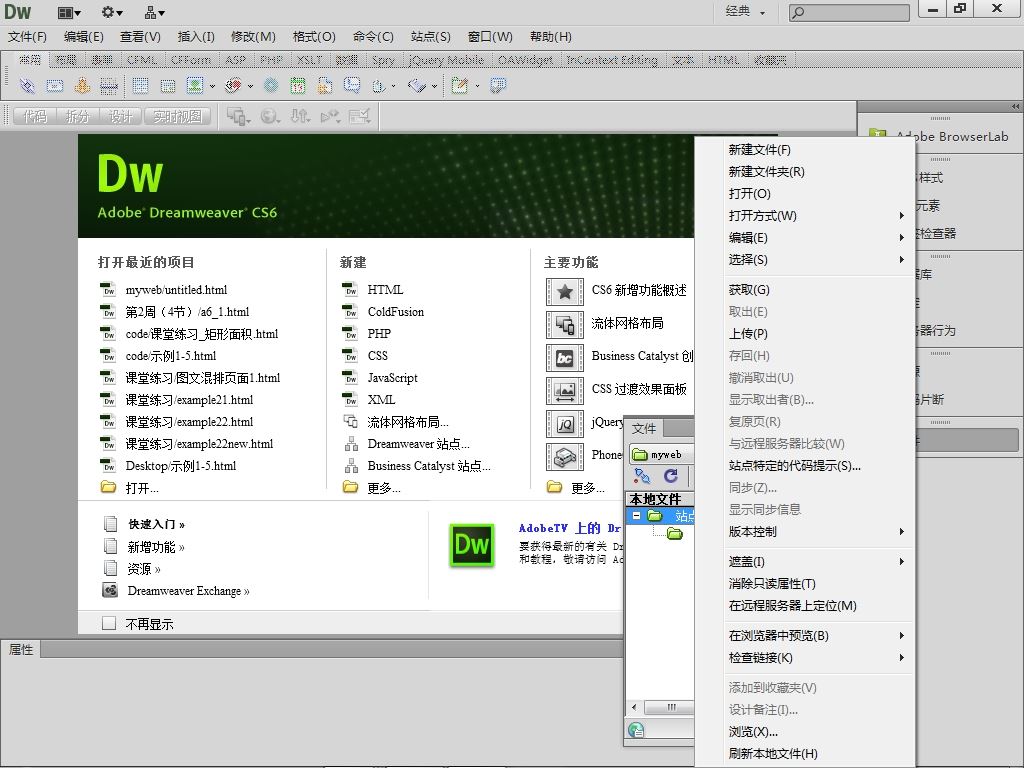Click the Comment icon in Insert bar

pos(352,85)
